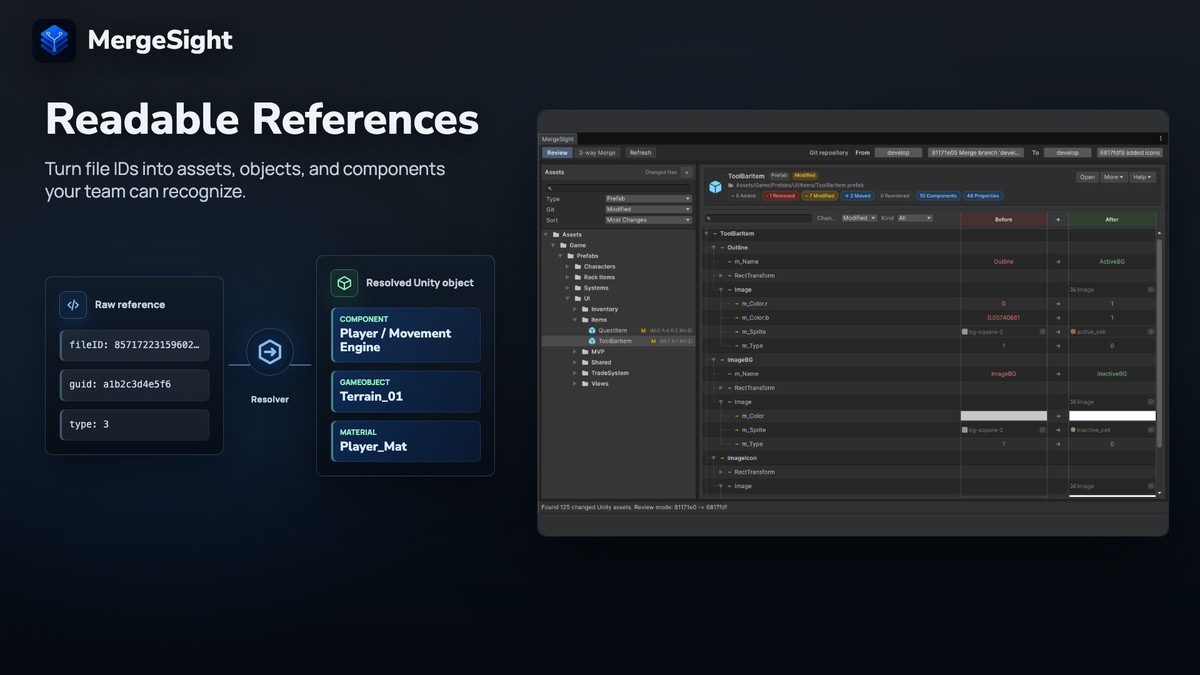This screenshot has width=1200, height=675.
Task: Click the folder icon beside the prefab path
Action: click(x=730, y=185)
